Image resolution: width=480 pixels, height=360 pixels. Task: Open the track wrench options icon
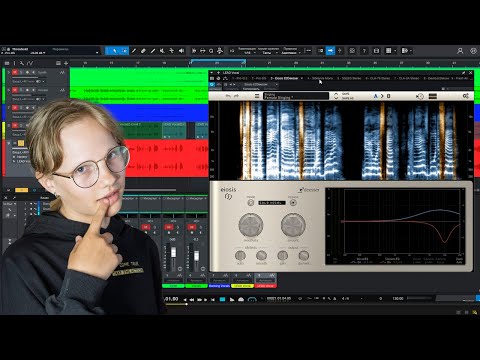tap(22, 63)
